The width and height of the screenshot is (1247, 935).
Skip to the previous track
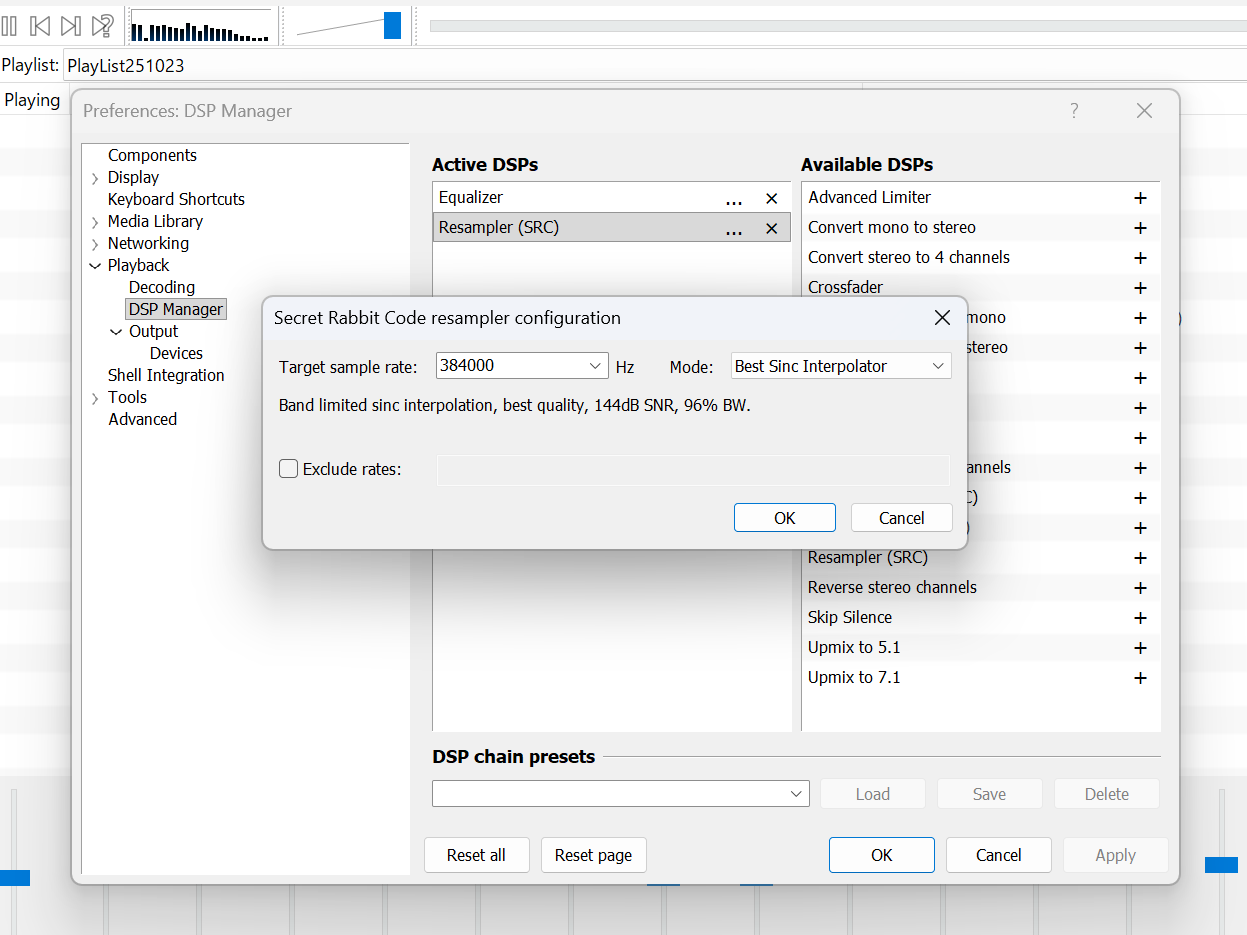[x=40, y=26]
